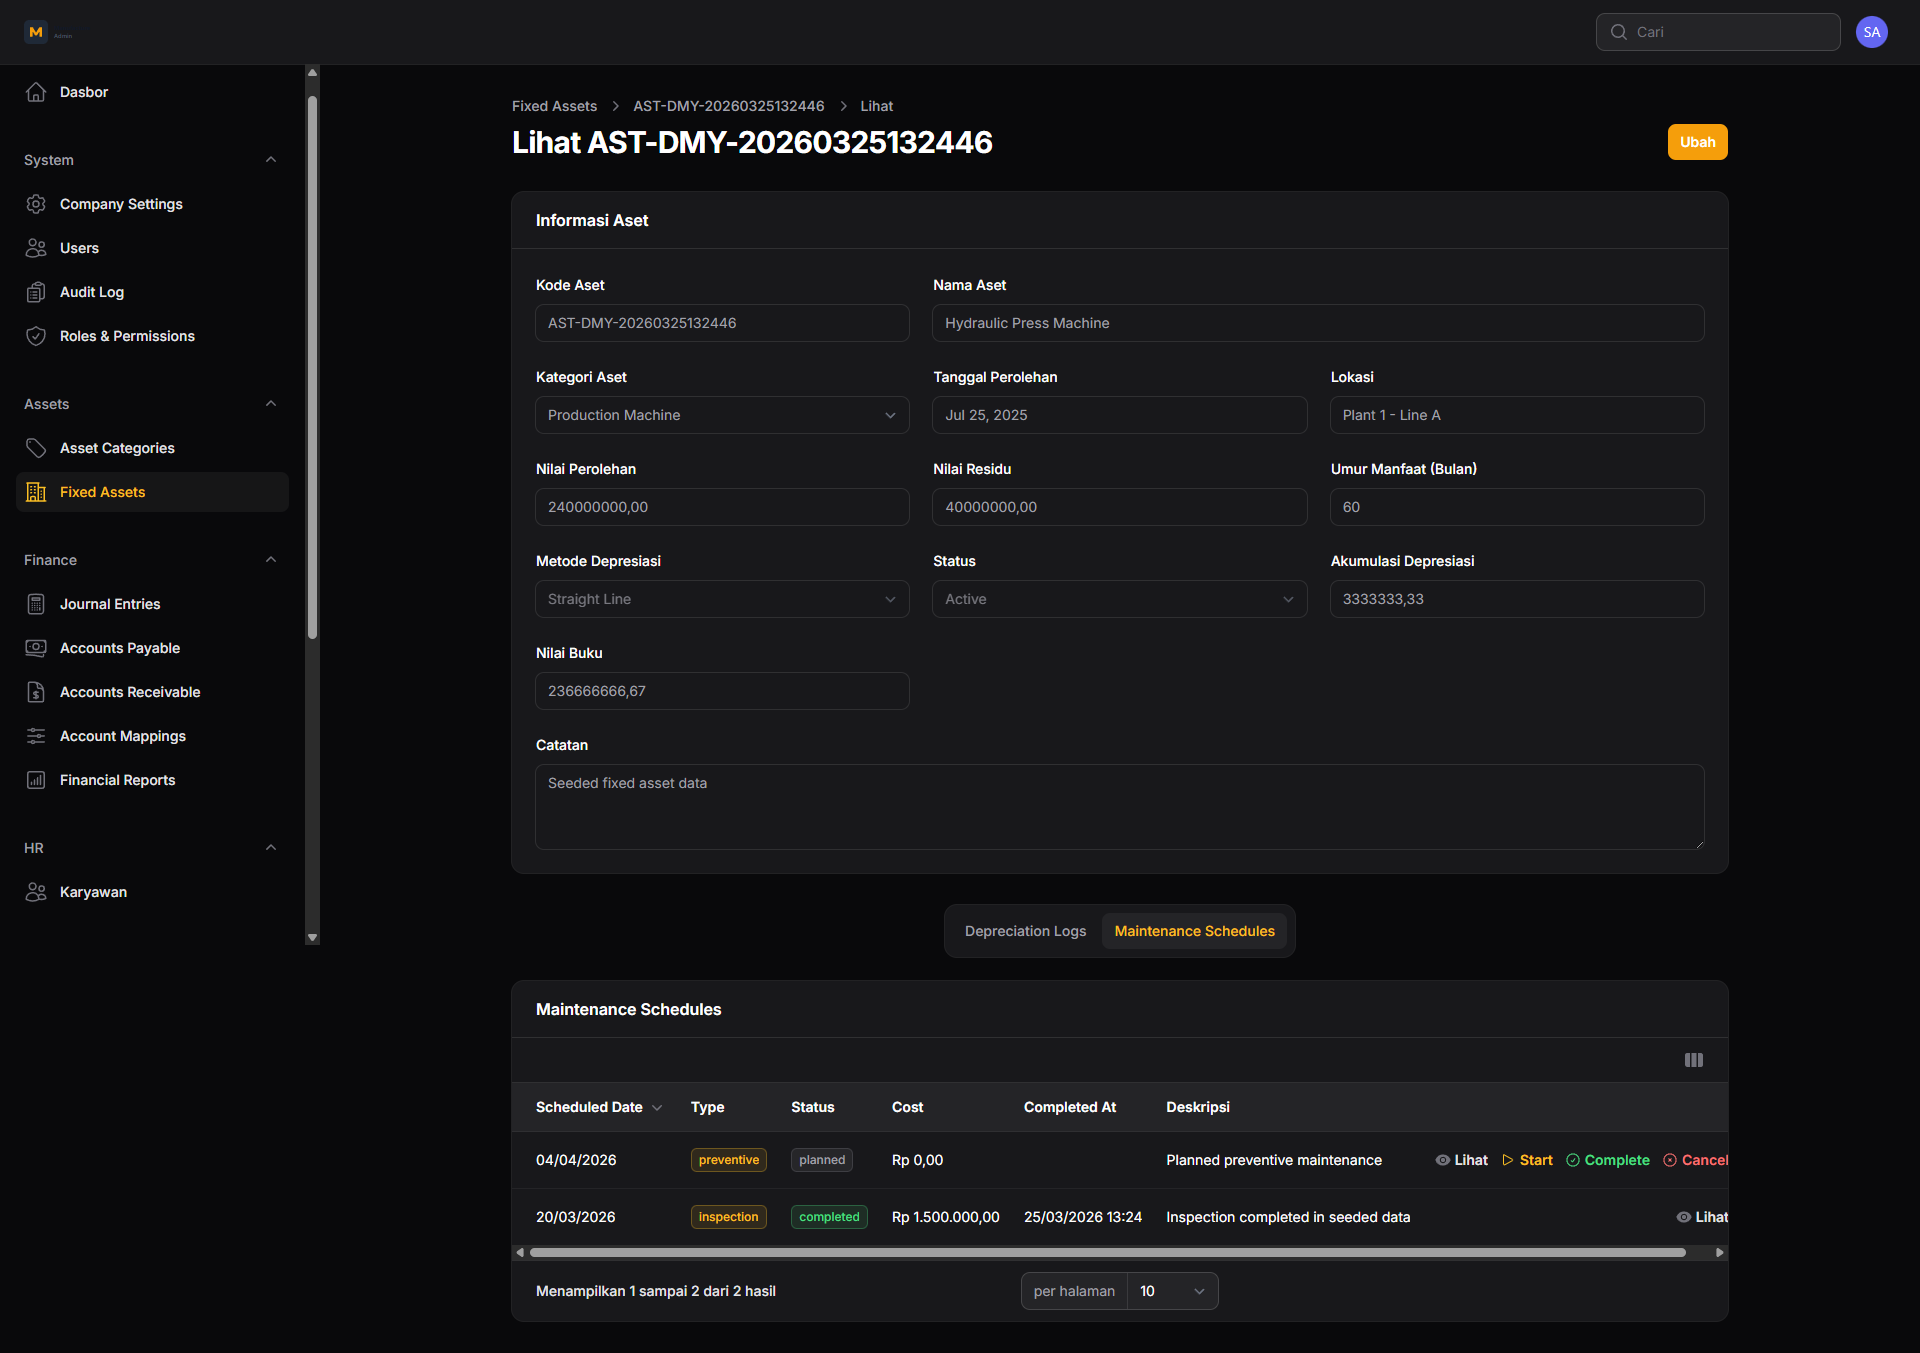Viewport: 1920px width, 1353px height.
Task: Click the 04/04/2026 scheduled date cell
Action: tap(576, 1160)
